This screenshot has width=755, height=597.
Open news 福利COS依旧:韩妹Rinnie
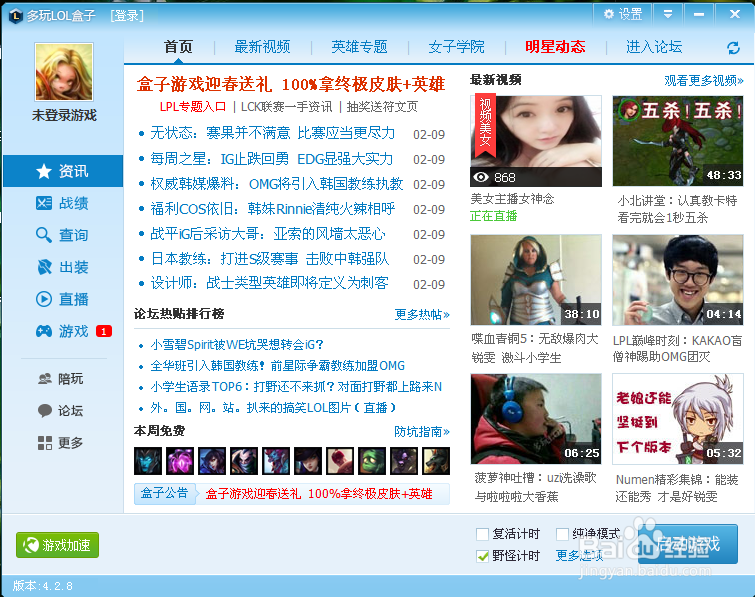pos(273,208)
